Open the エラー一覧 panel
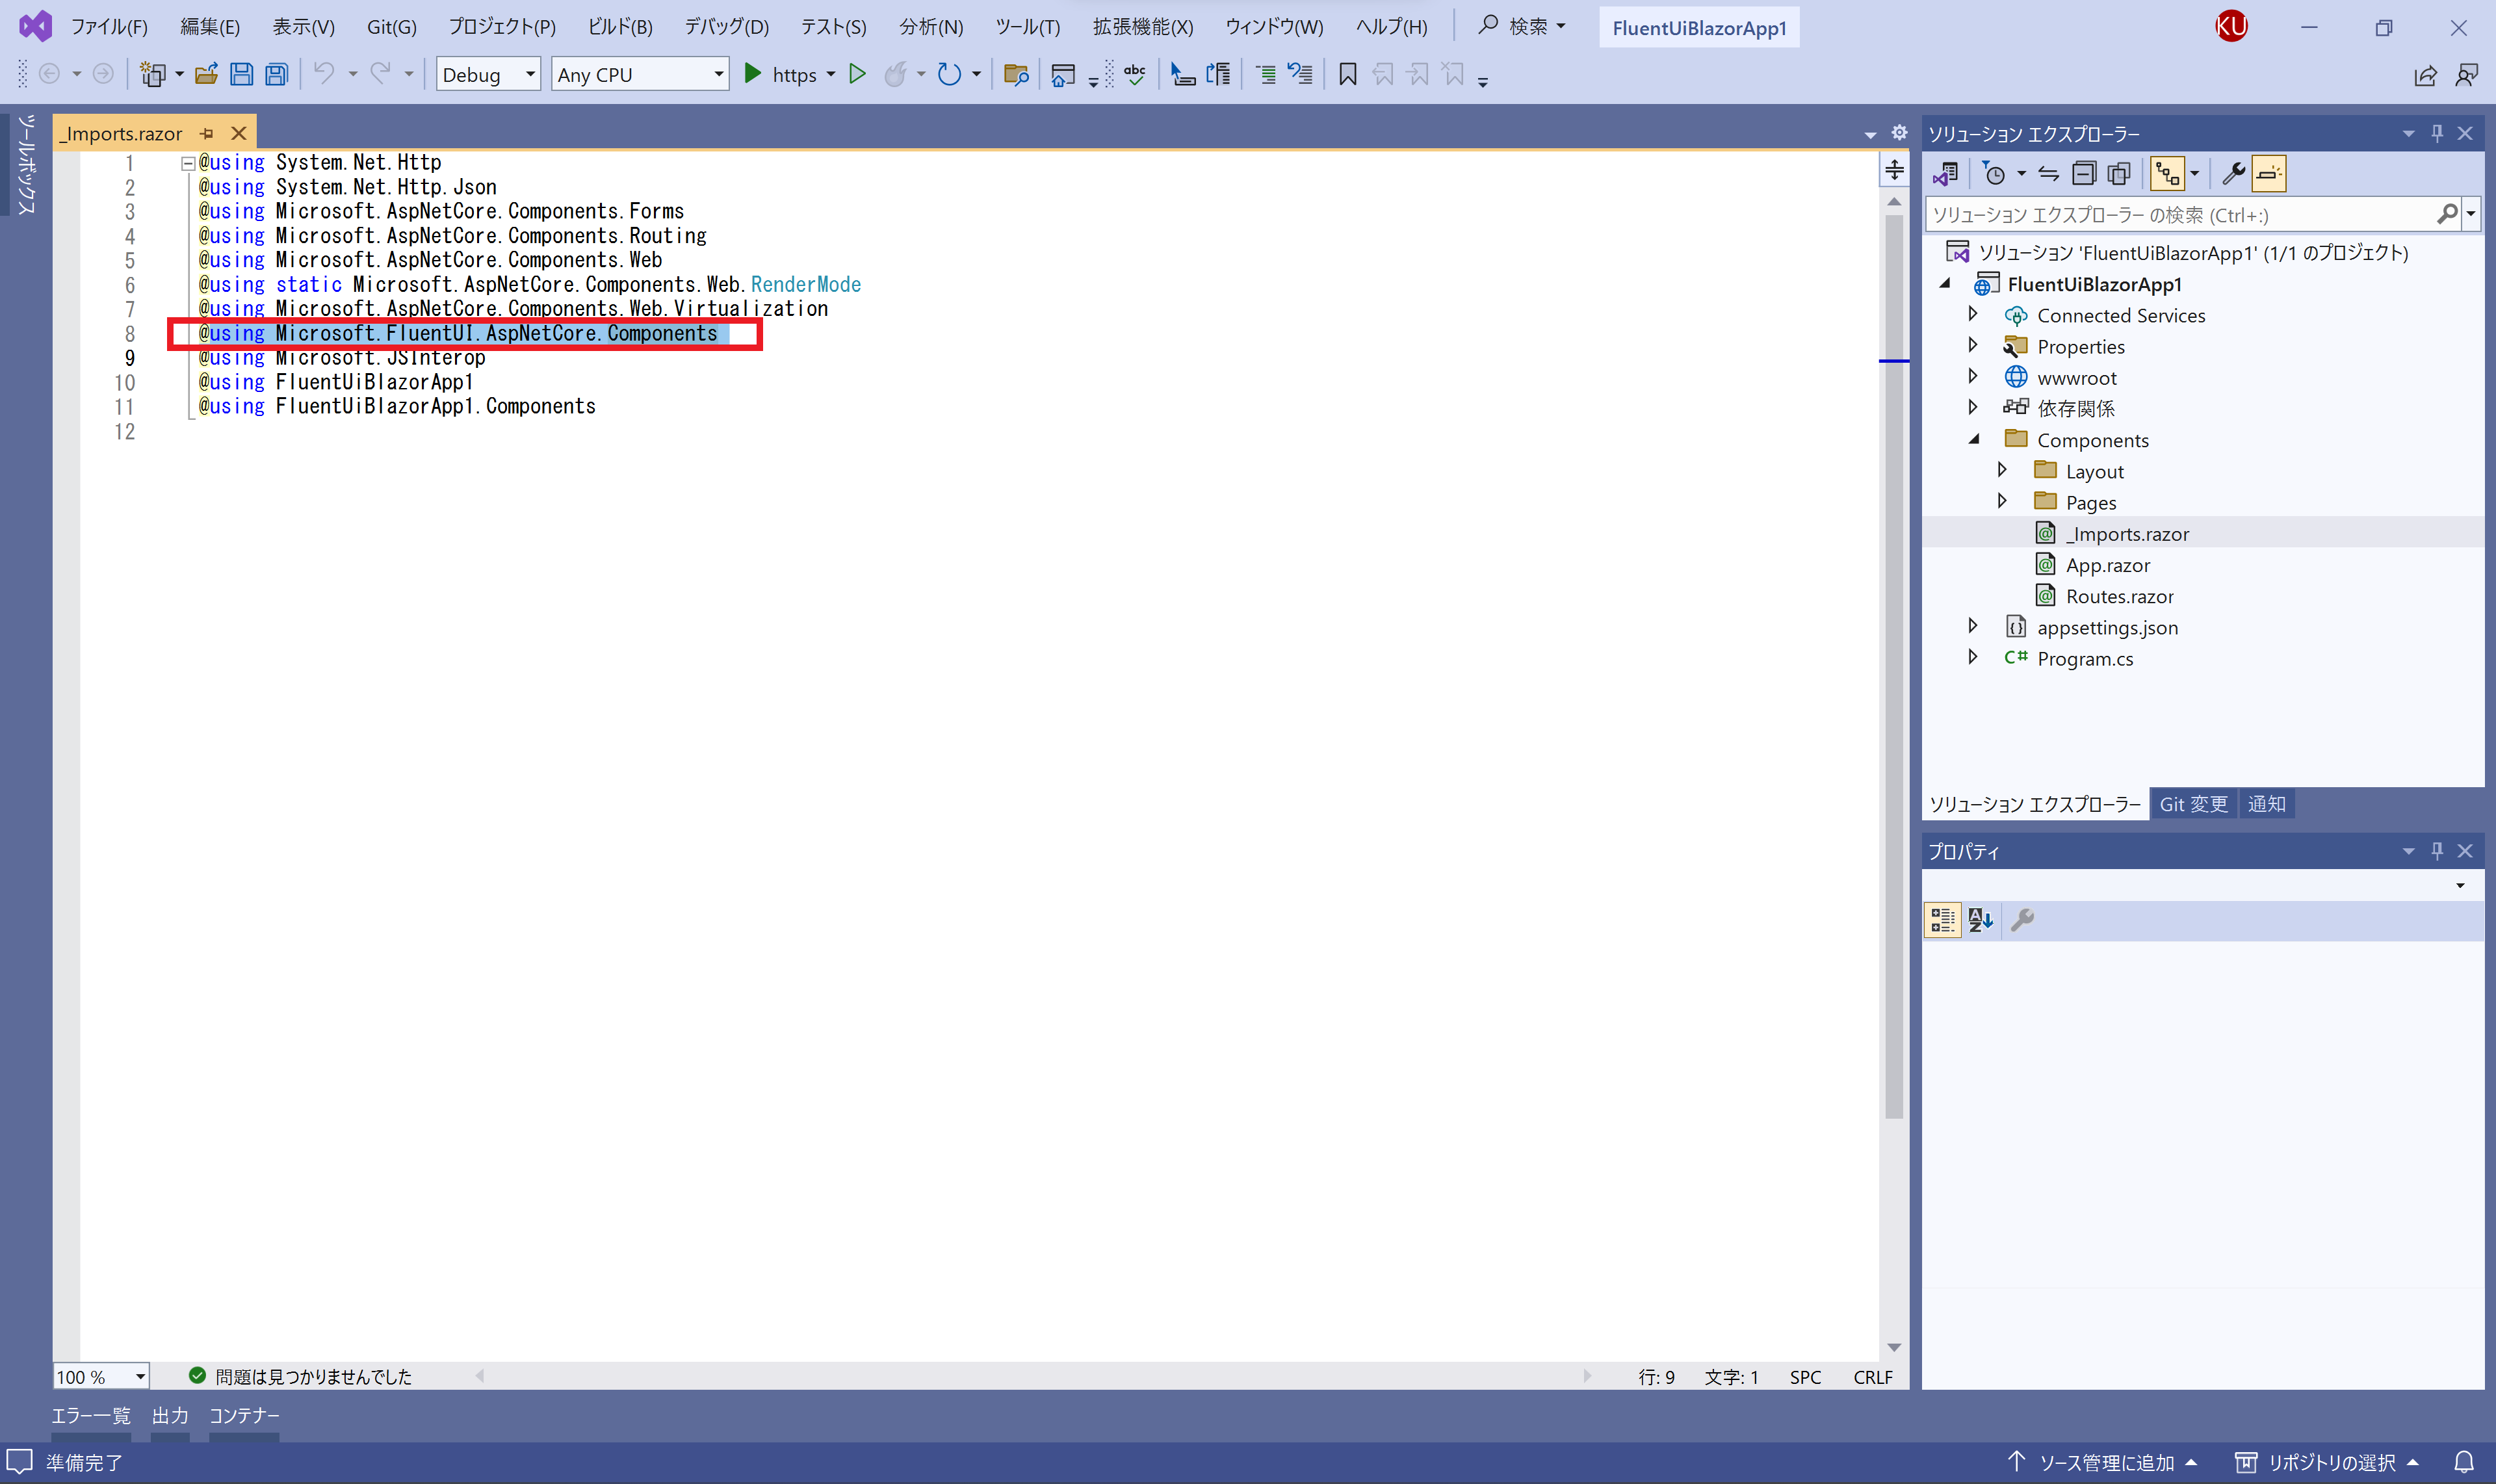The image size is (2496, 1484). [x=91, y=1416]
